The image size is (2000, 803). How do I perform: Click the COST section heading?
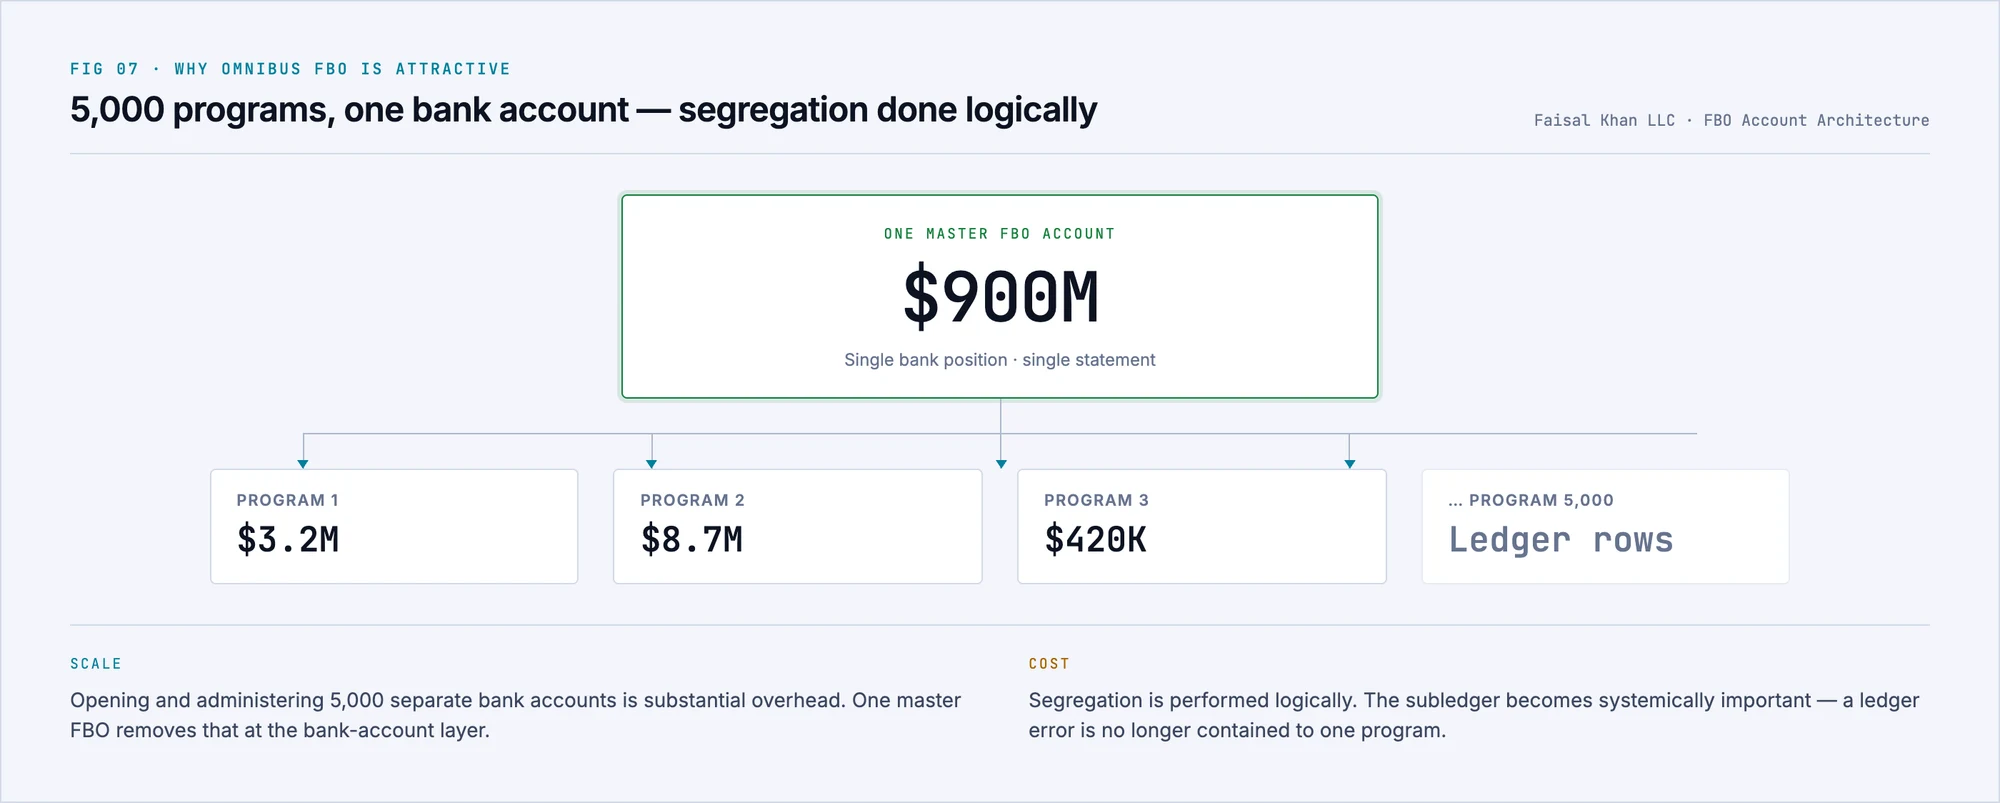(x=1049, y=664)
